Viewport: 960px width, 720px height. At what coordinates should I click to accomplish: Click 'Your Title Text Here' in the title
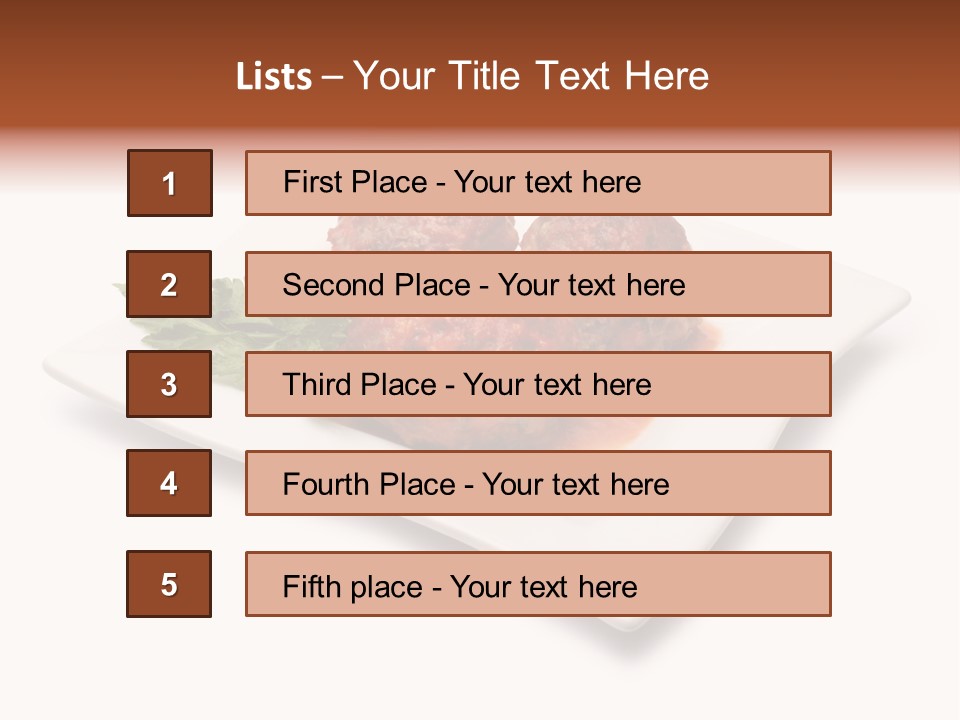click(x=531, y=77)
